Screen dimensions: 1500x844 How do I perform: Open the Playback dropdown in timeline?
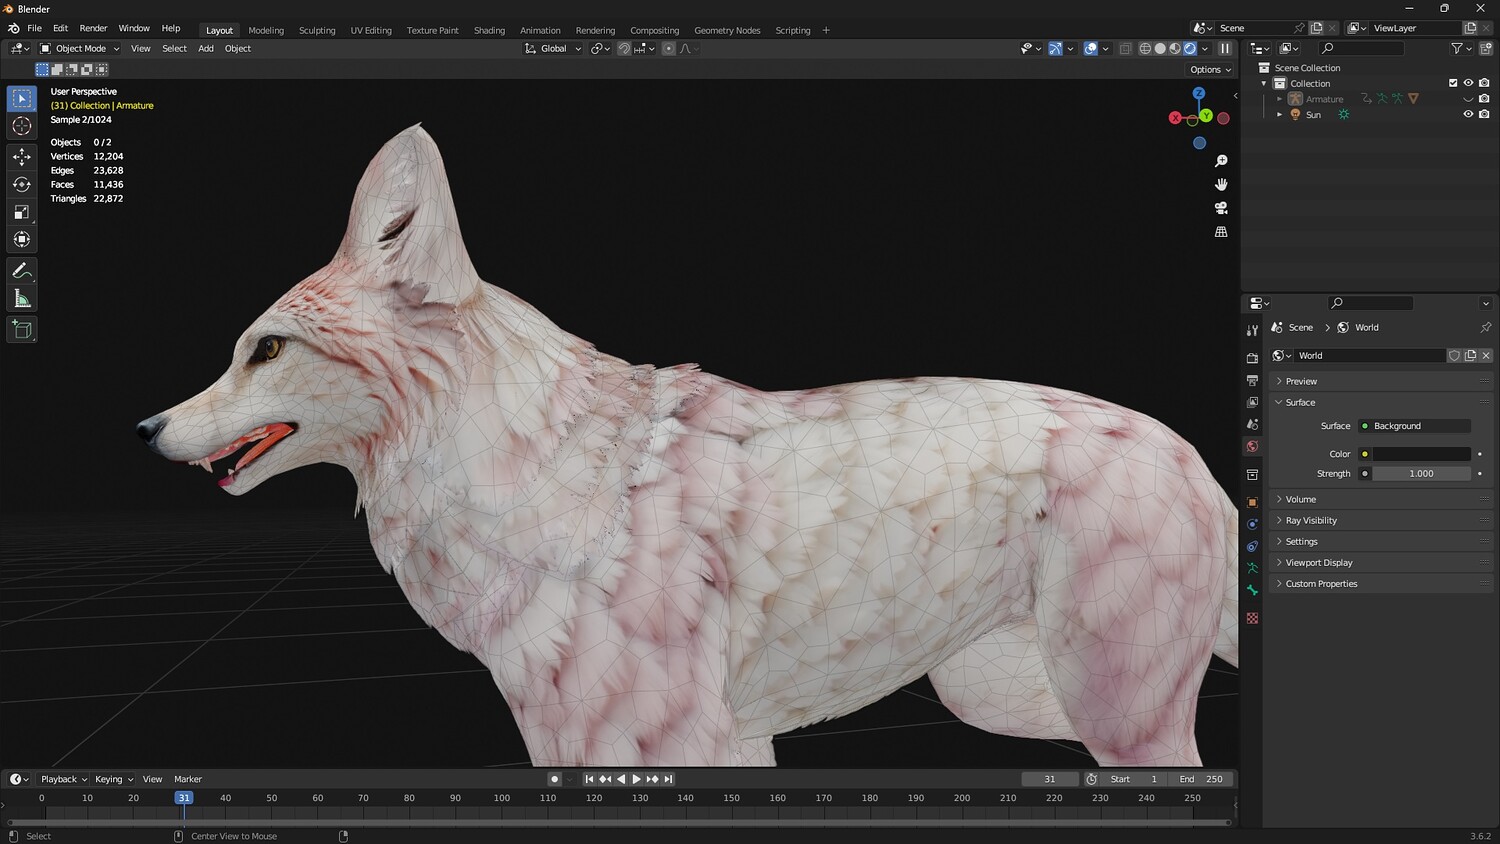(64, 779)
